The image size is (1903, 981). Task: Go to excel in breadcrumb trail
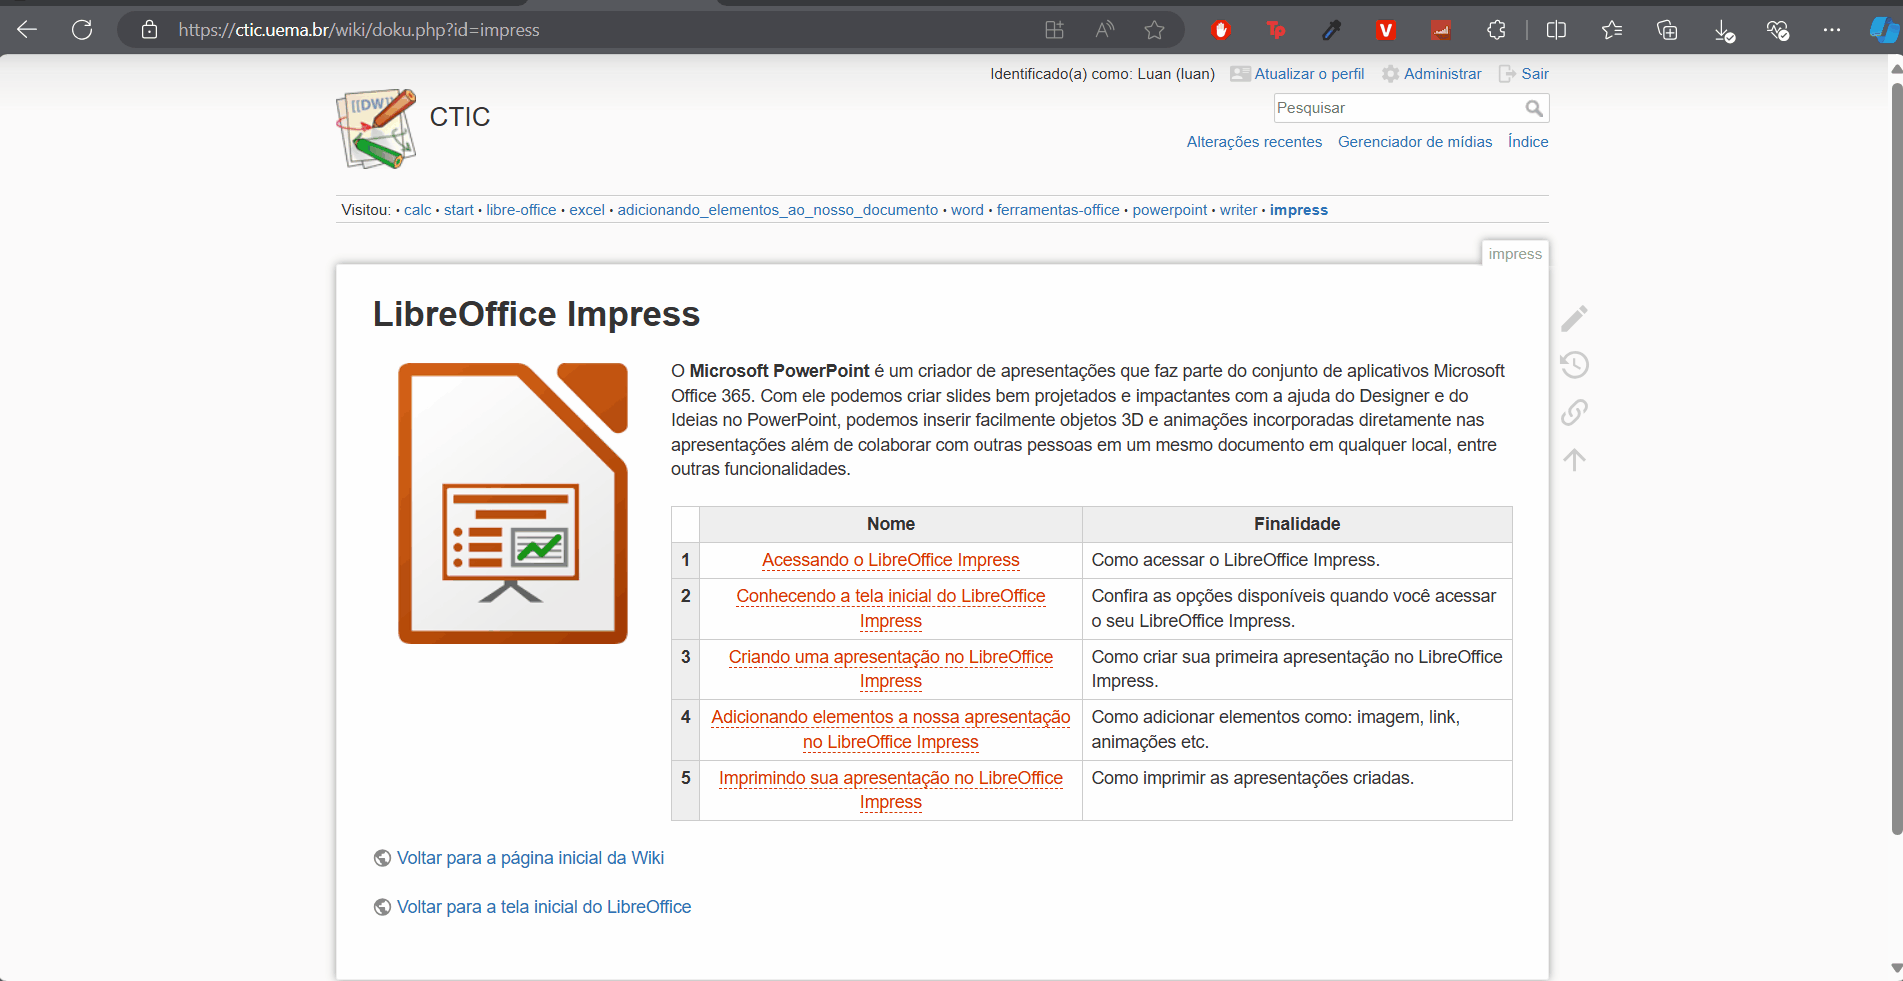(587, 210)
